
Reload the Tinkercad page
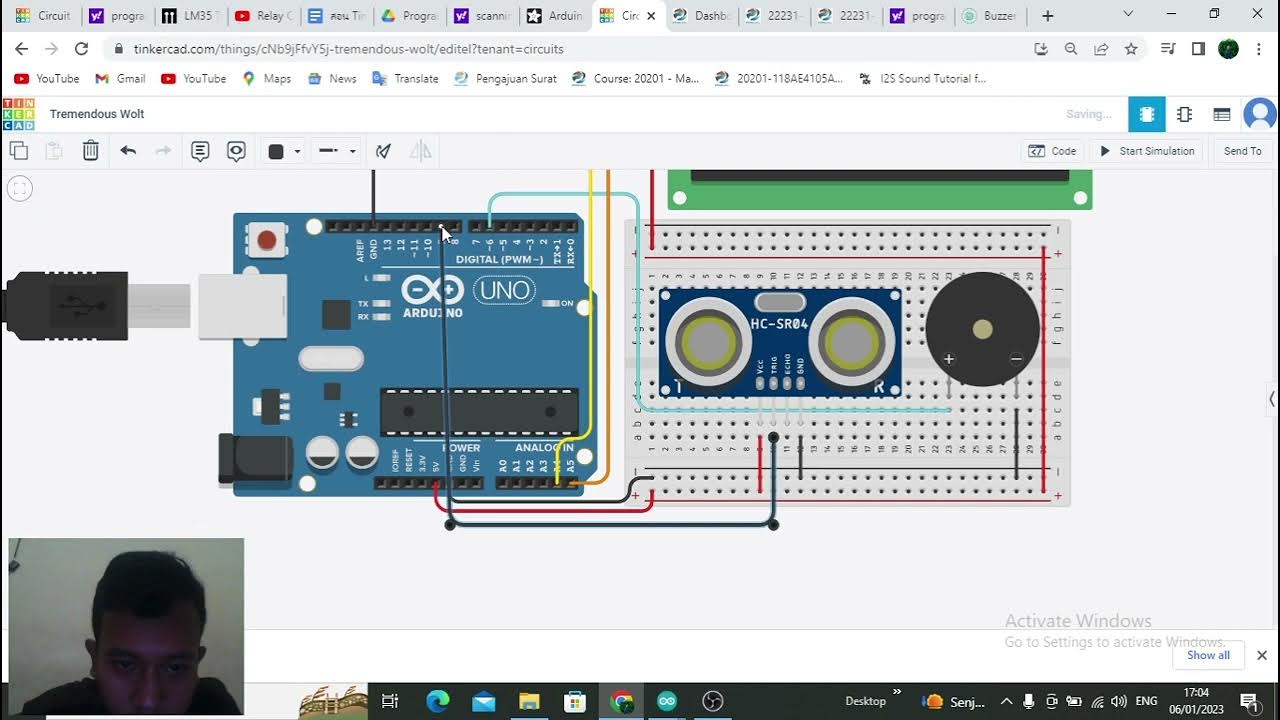pyautogui.click(x=82, y=49)
